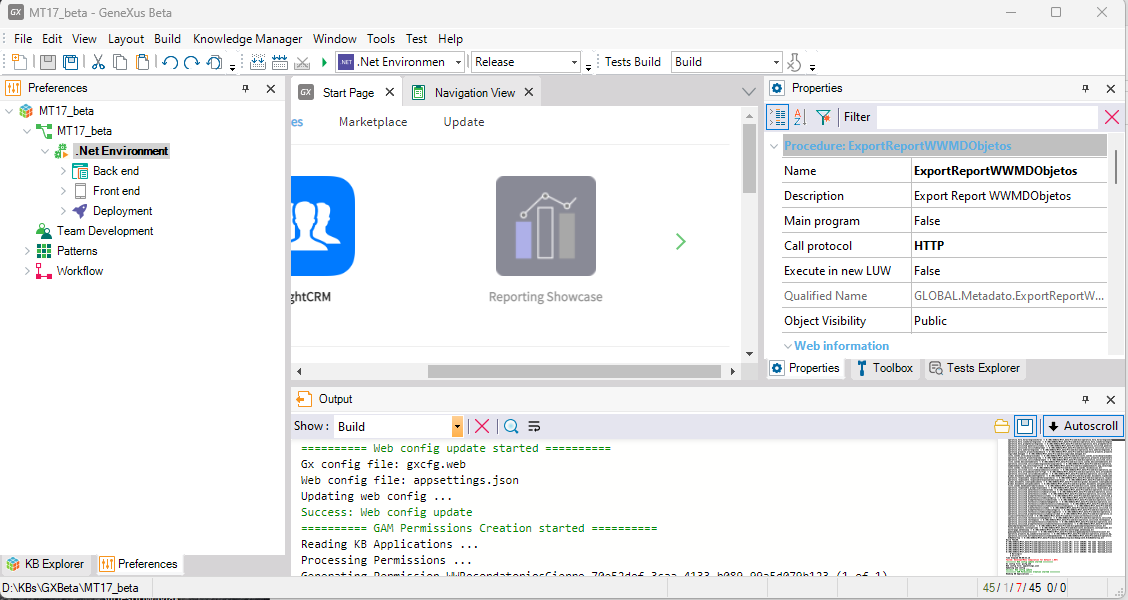This screenshot has height=600, width=1128.
Task: Click the Redo arrow icon
Action: tap(191, 62)
